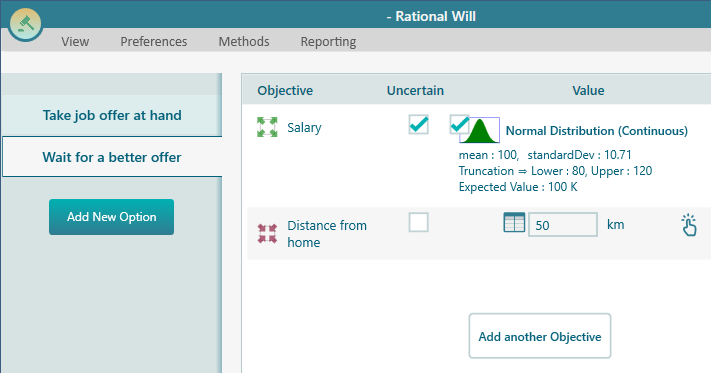Viewport: 711px width, 373px height.
Task: Click the Add New Option button
Action: pos(112,217)
